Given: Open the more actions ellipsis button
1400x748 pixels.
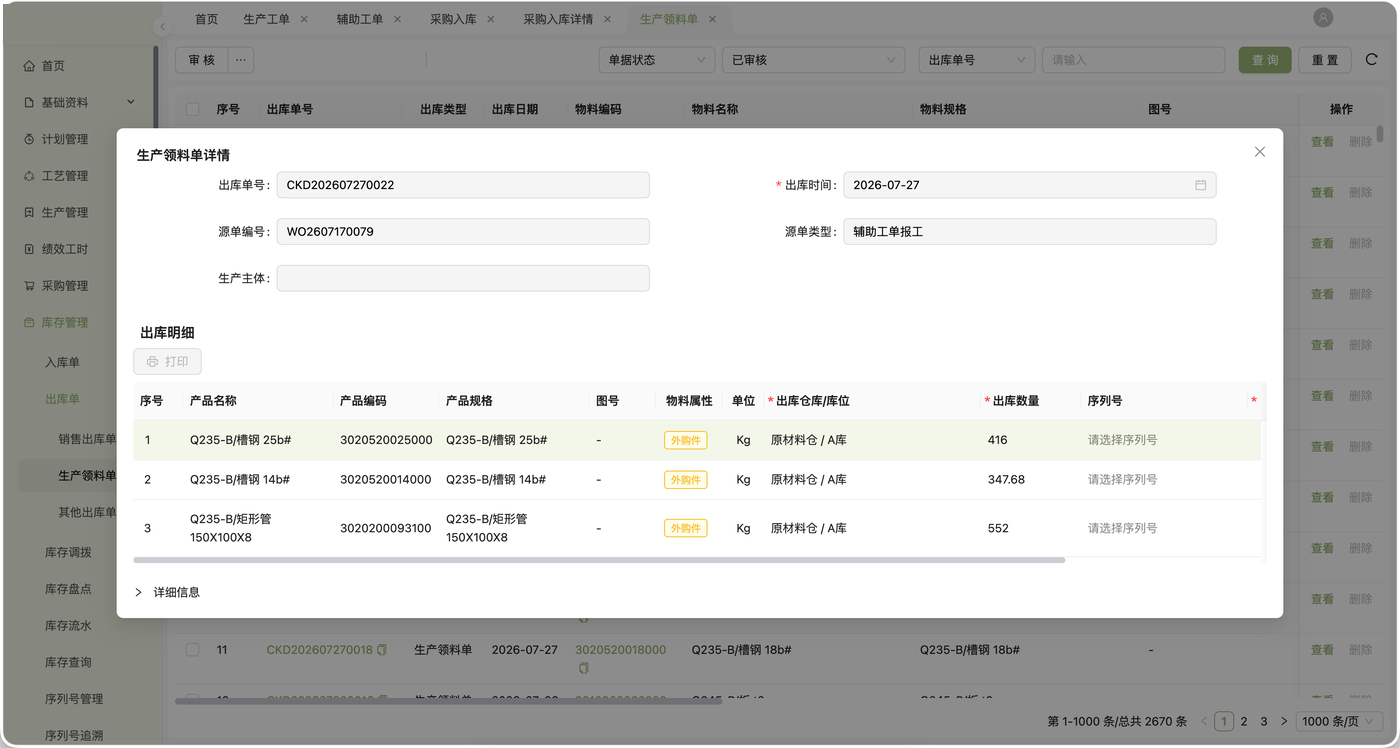Looking at the screenshot, I should tap(240, 60).
